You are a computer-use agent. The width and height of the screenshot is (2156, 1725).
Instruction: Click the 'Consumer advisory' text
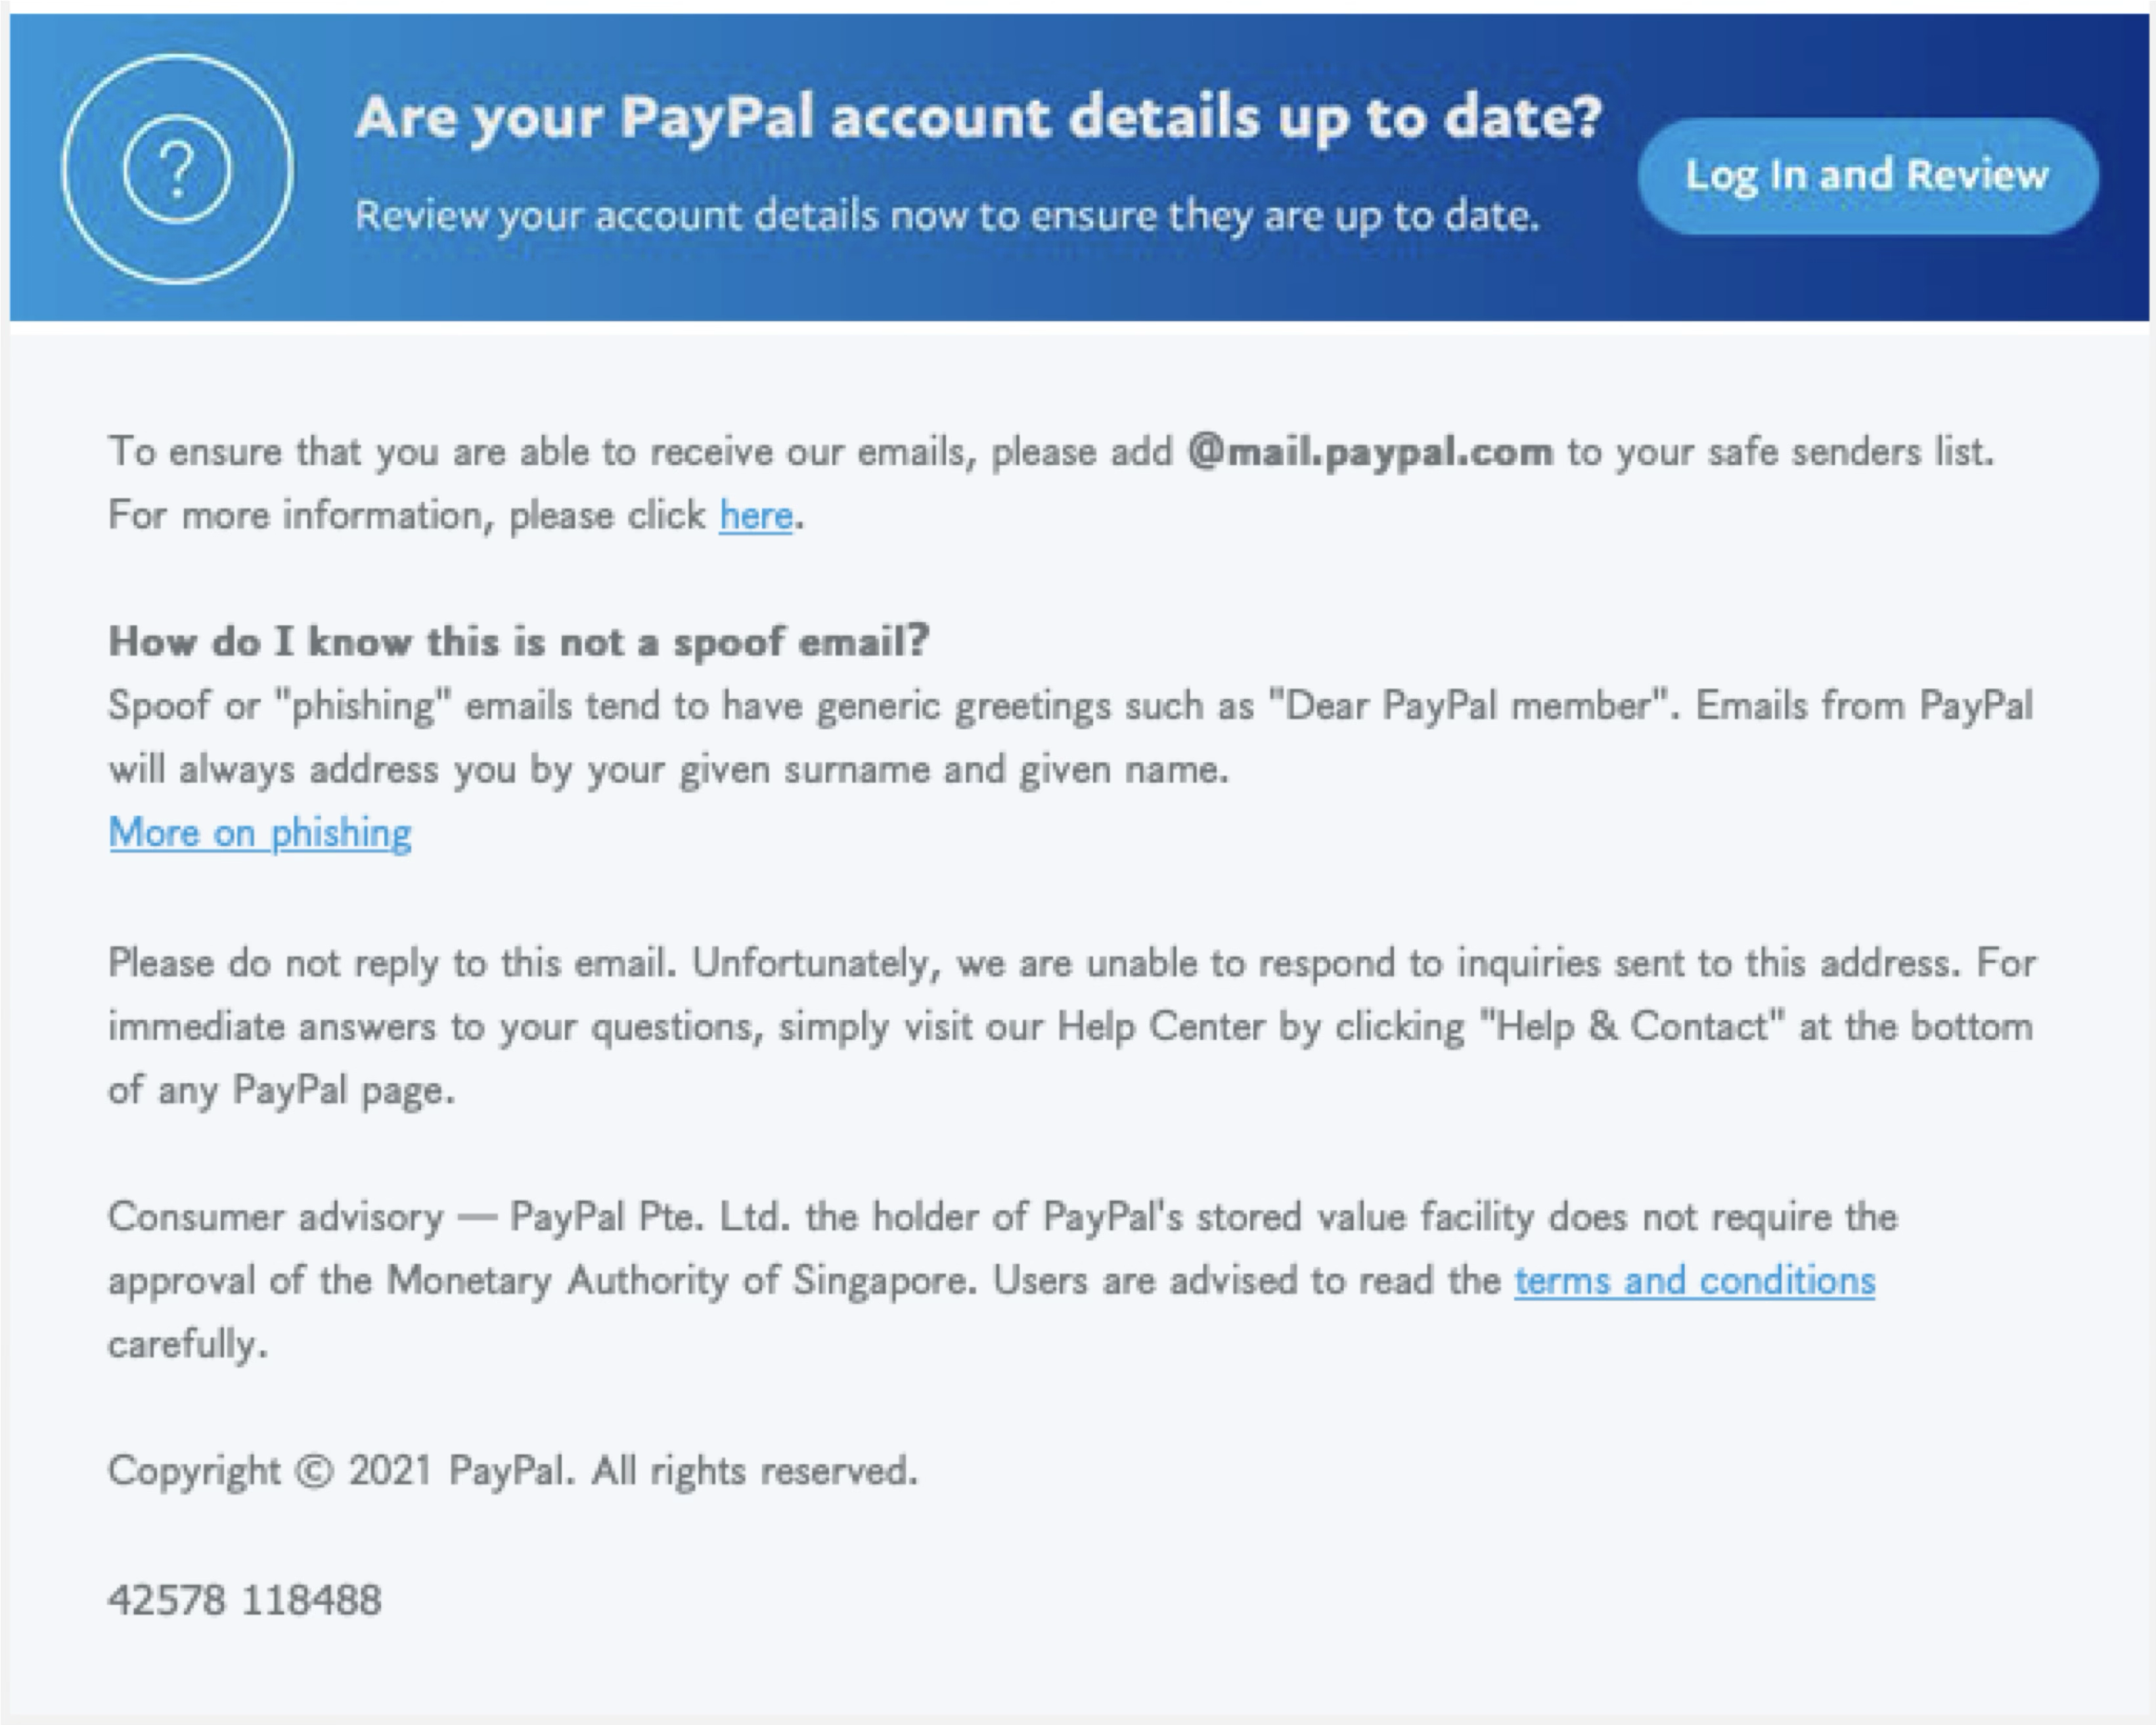point(276,1218)
